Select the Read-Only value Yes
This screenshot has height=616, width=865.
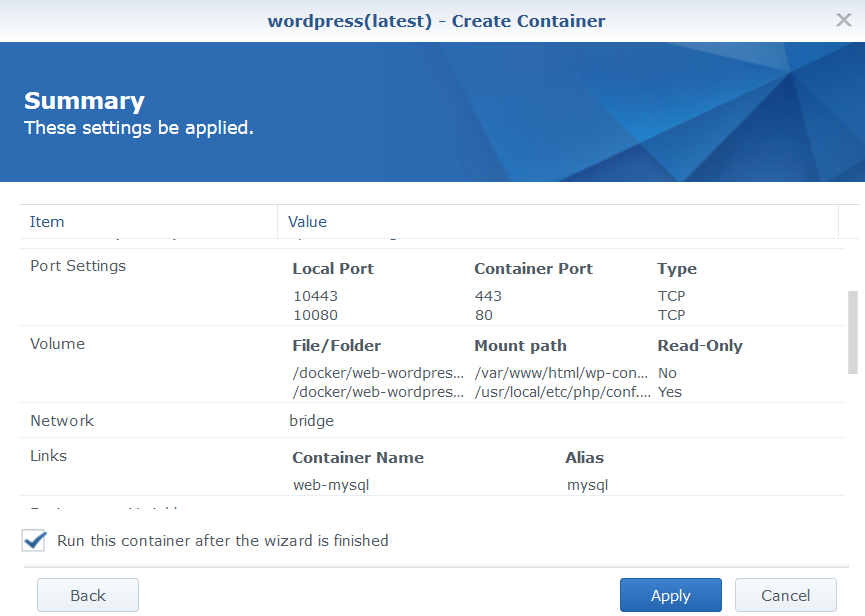click(x=670, y=392)
